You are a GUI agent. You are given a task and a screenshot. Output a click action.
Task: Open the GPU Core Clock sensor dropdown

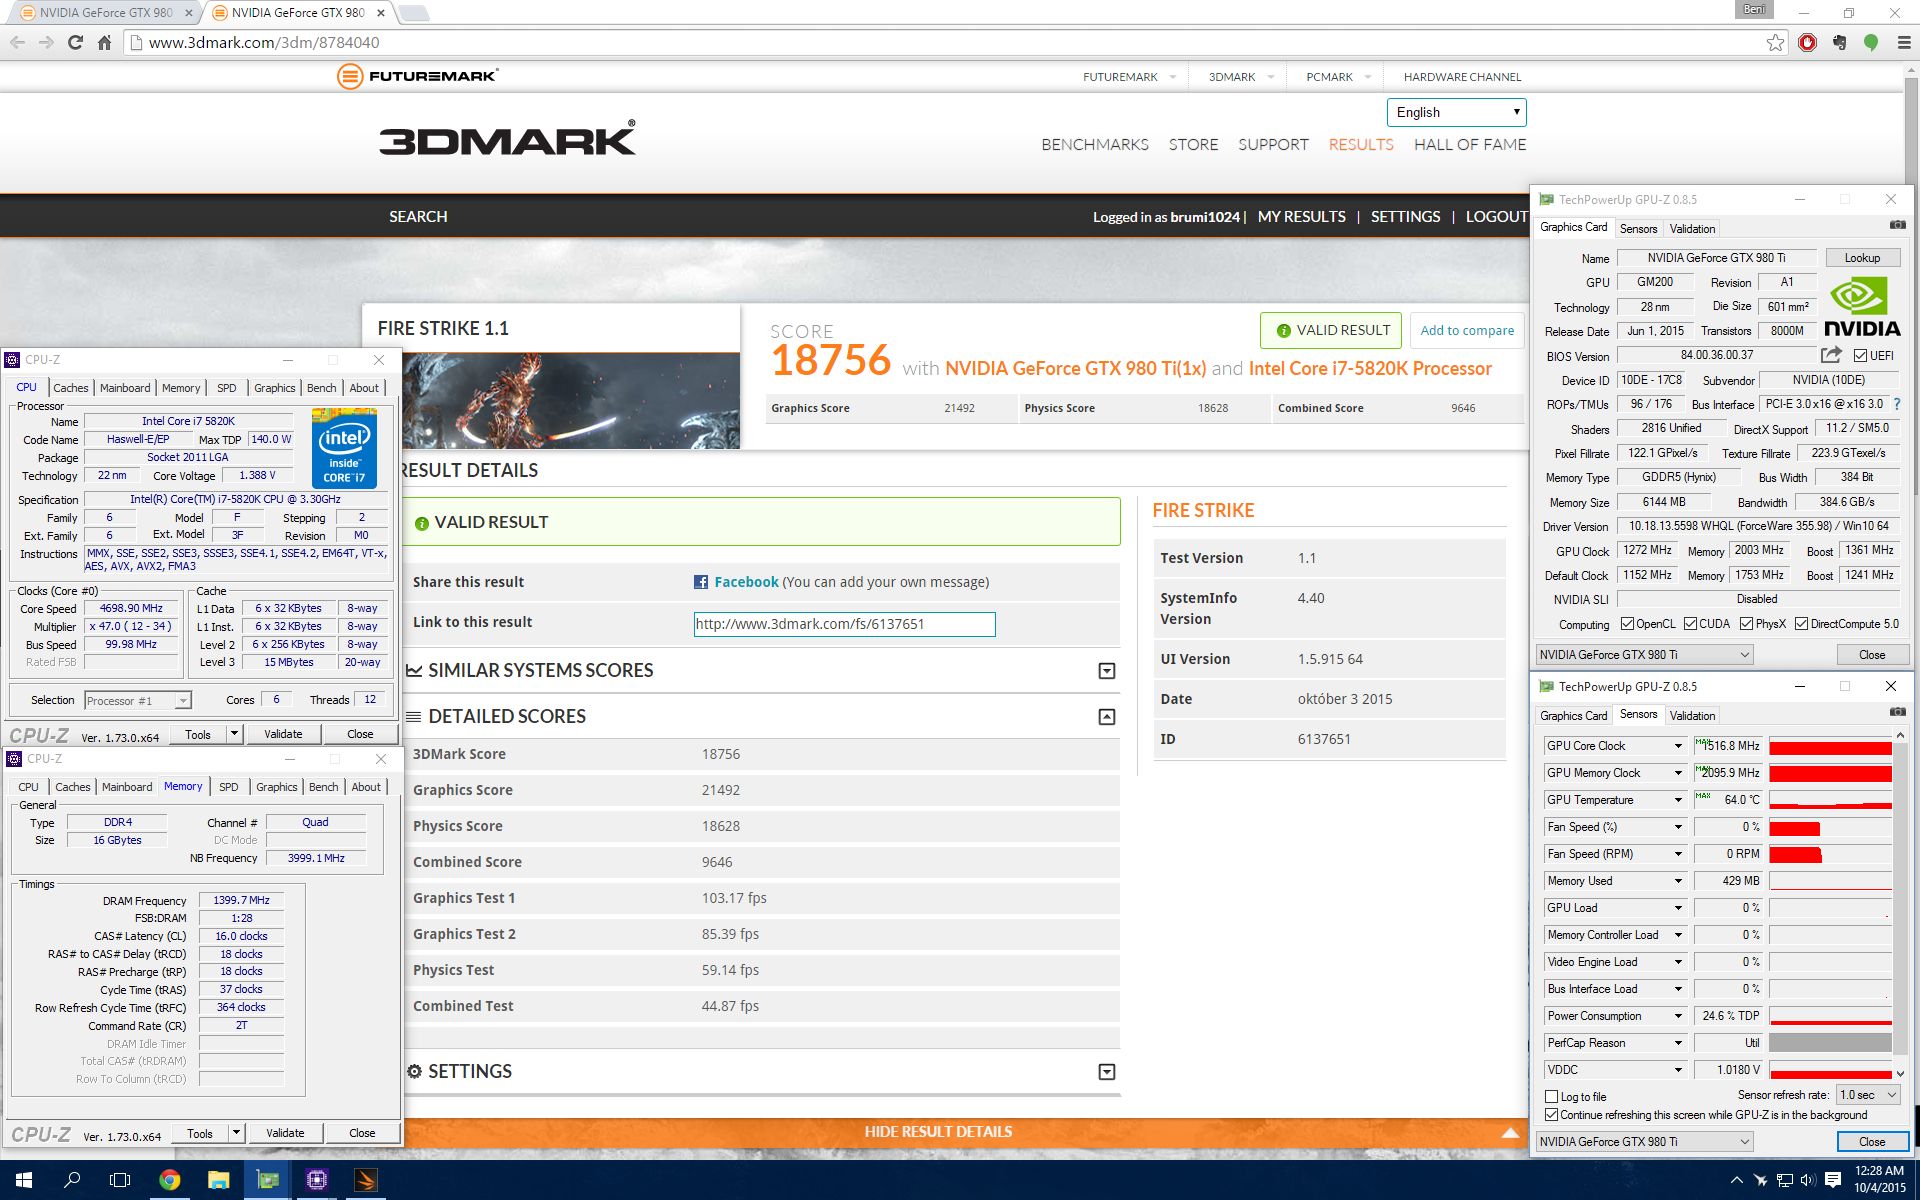1678,746
